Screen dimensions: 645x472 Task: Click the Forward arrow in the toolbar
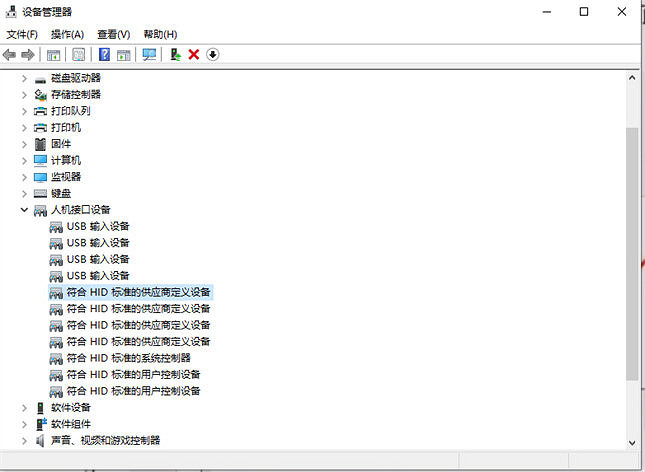click(x=29, y=54)
